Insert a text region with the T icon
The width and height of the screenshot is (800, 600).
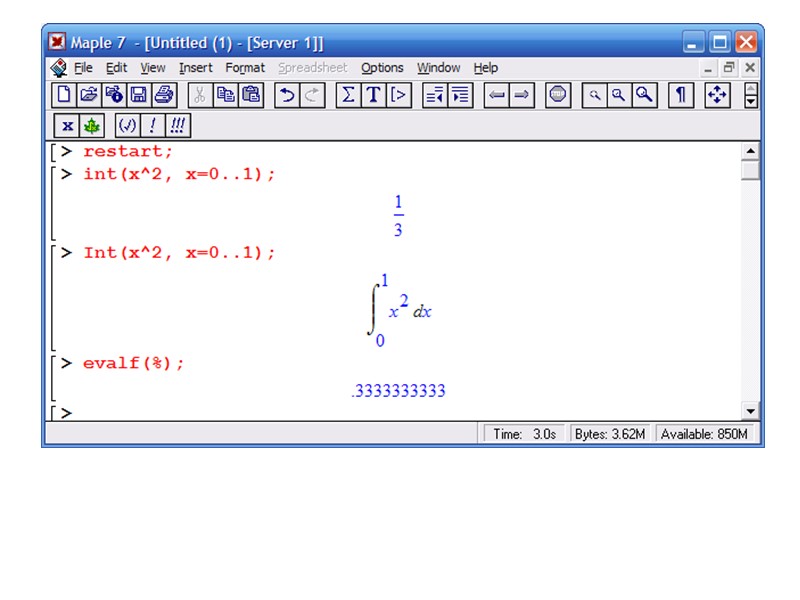point(373,95)
